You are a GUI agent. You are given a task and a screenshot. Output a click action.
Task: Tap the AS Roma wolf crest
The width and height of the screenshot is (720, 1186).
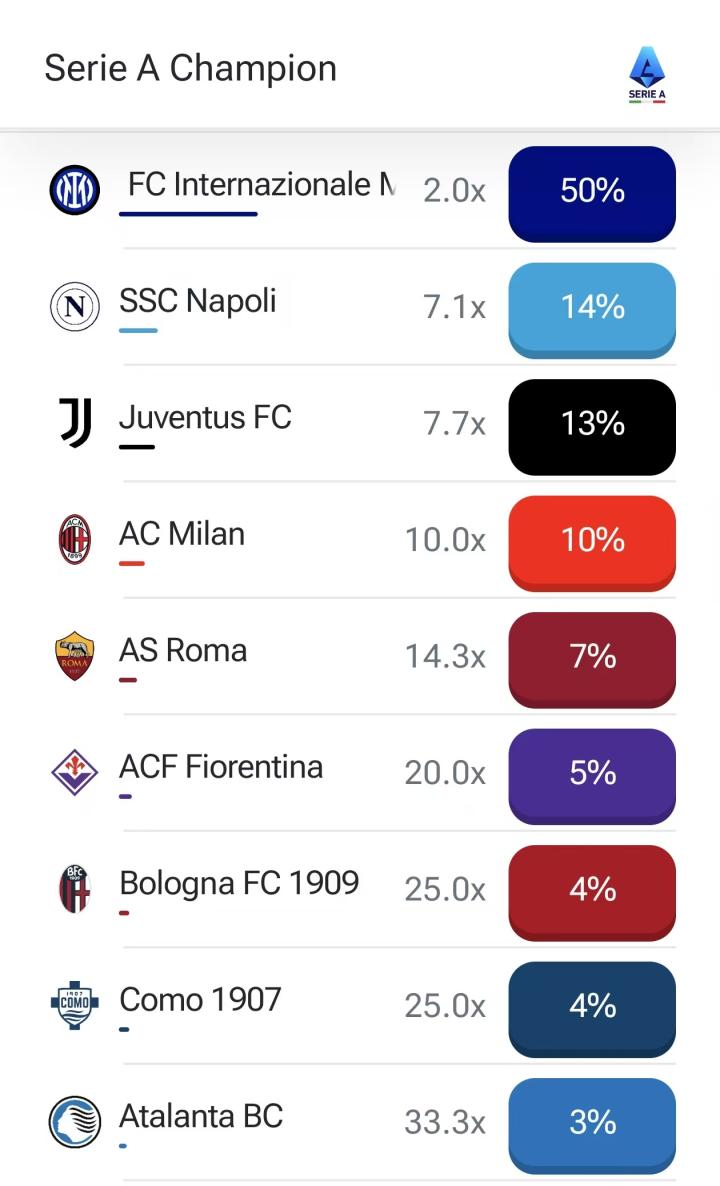point(75,656)
